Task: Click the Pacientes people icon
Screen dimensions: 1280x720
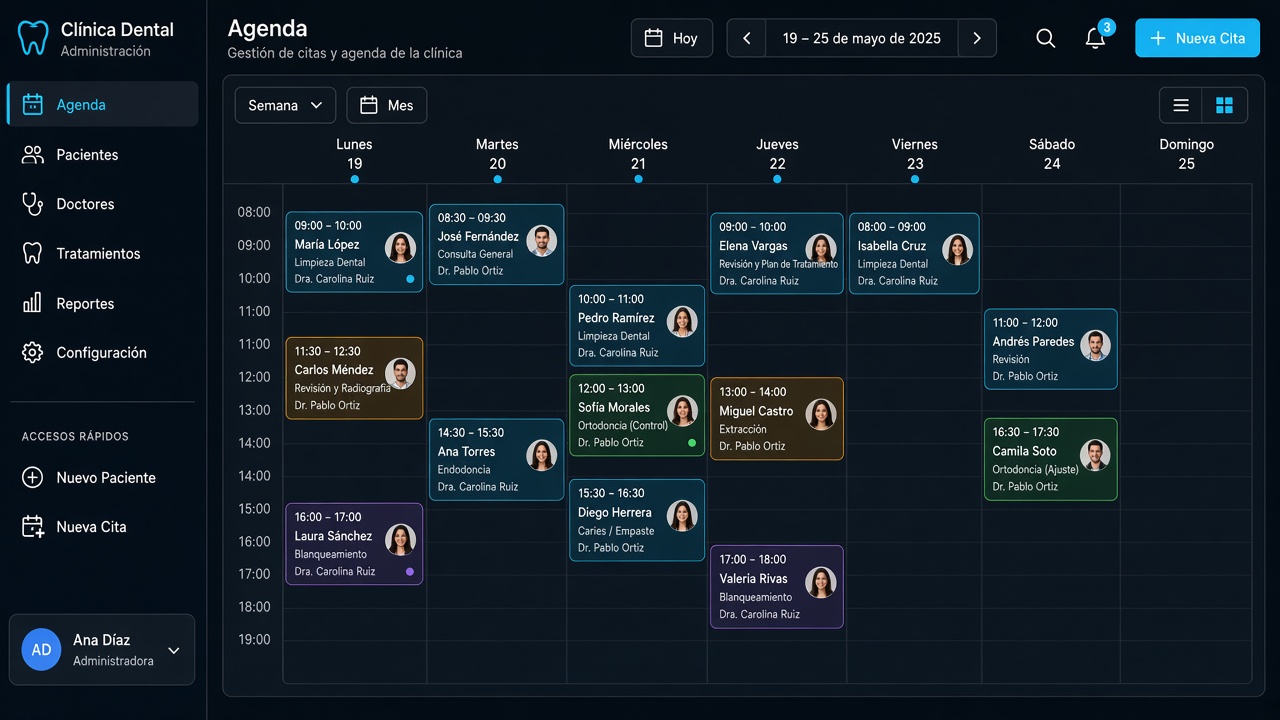Action: point(33,154)
